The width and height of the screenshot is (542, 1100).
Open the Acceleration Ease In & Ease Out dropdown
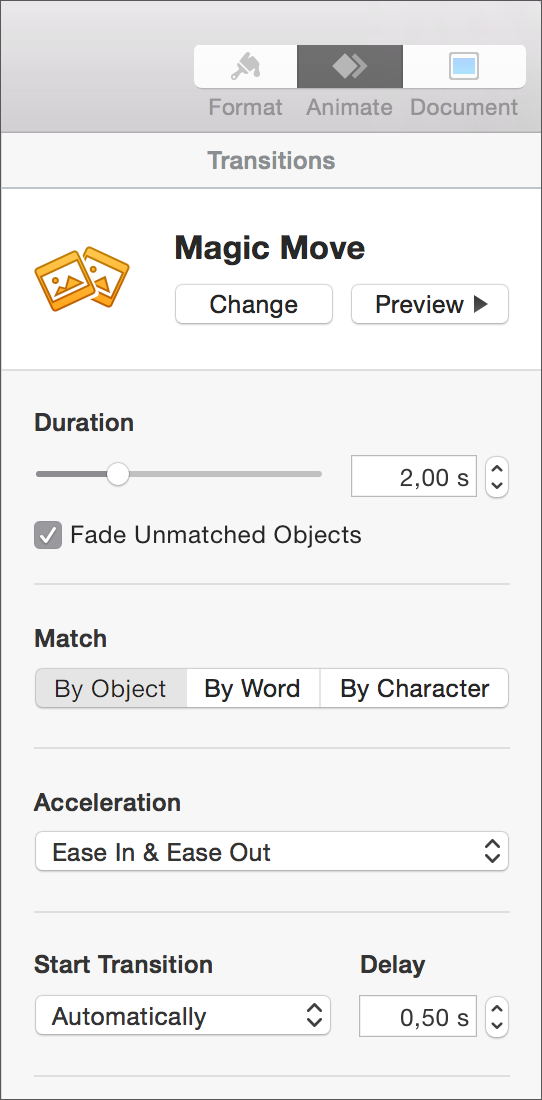click(271, 852)
